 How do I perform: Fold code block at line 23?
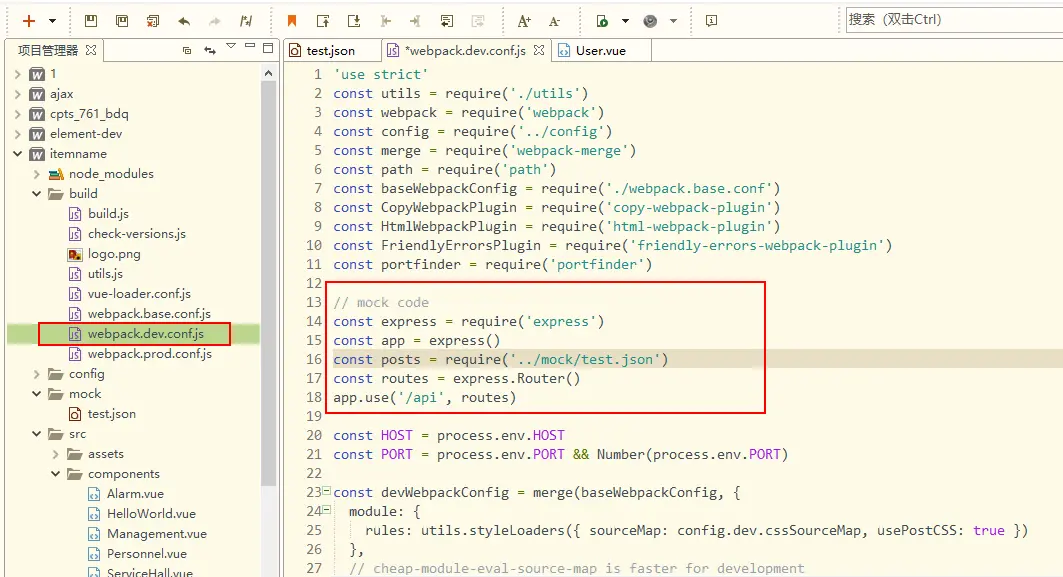click(x=327, y=491)
